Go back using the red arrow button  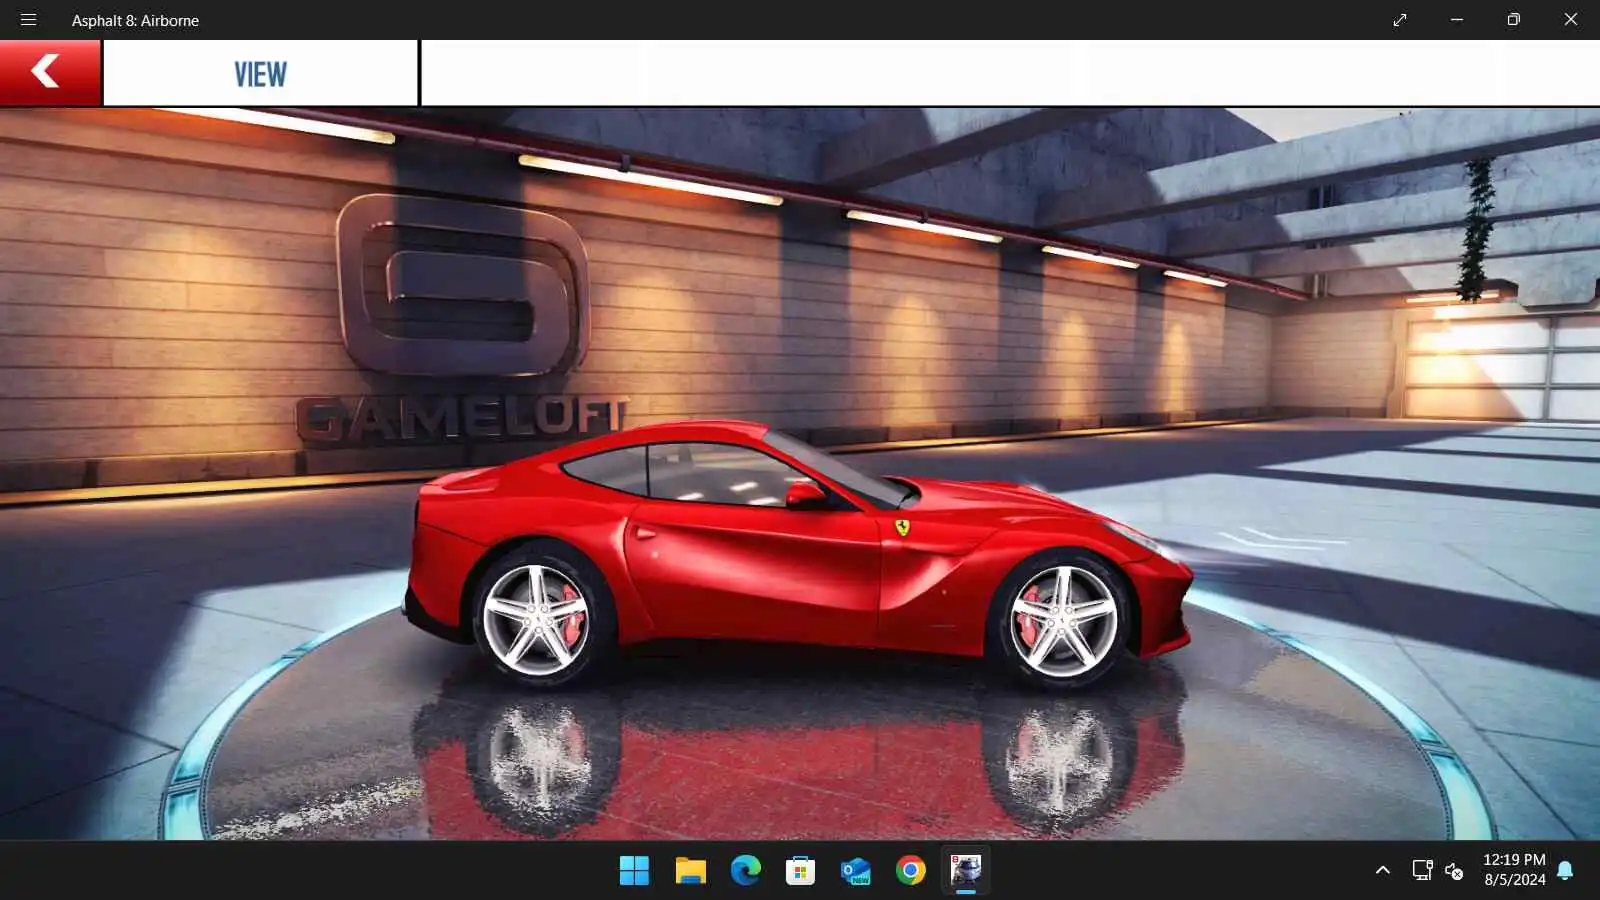coord(50,72)
